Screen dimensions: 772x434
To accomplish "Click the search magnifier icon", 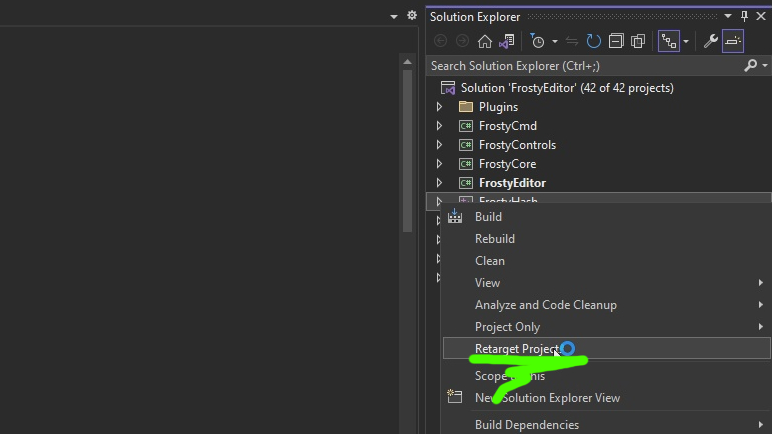I will coord(751,65).
